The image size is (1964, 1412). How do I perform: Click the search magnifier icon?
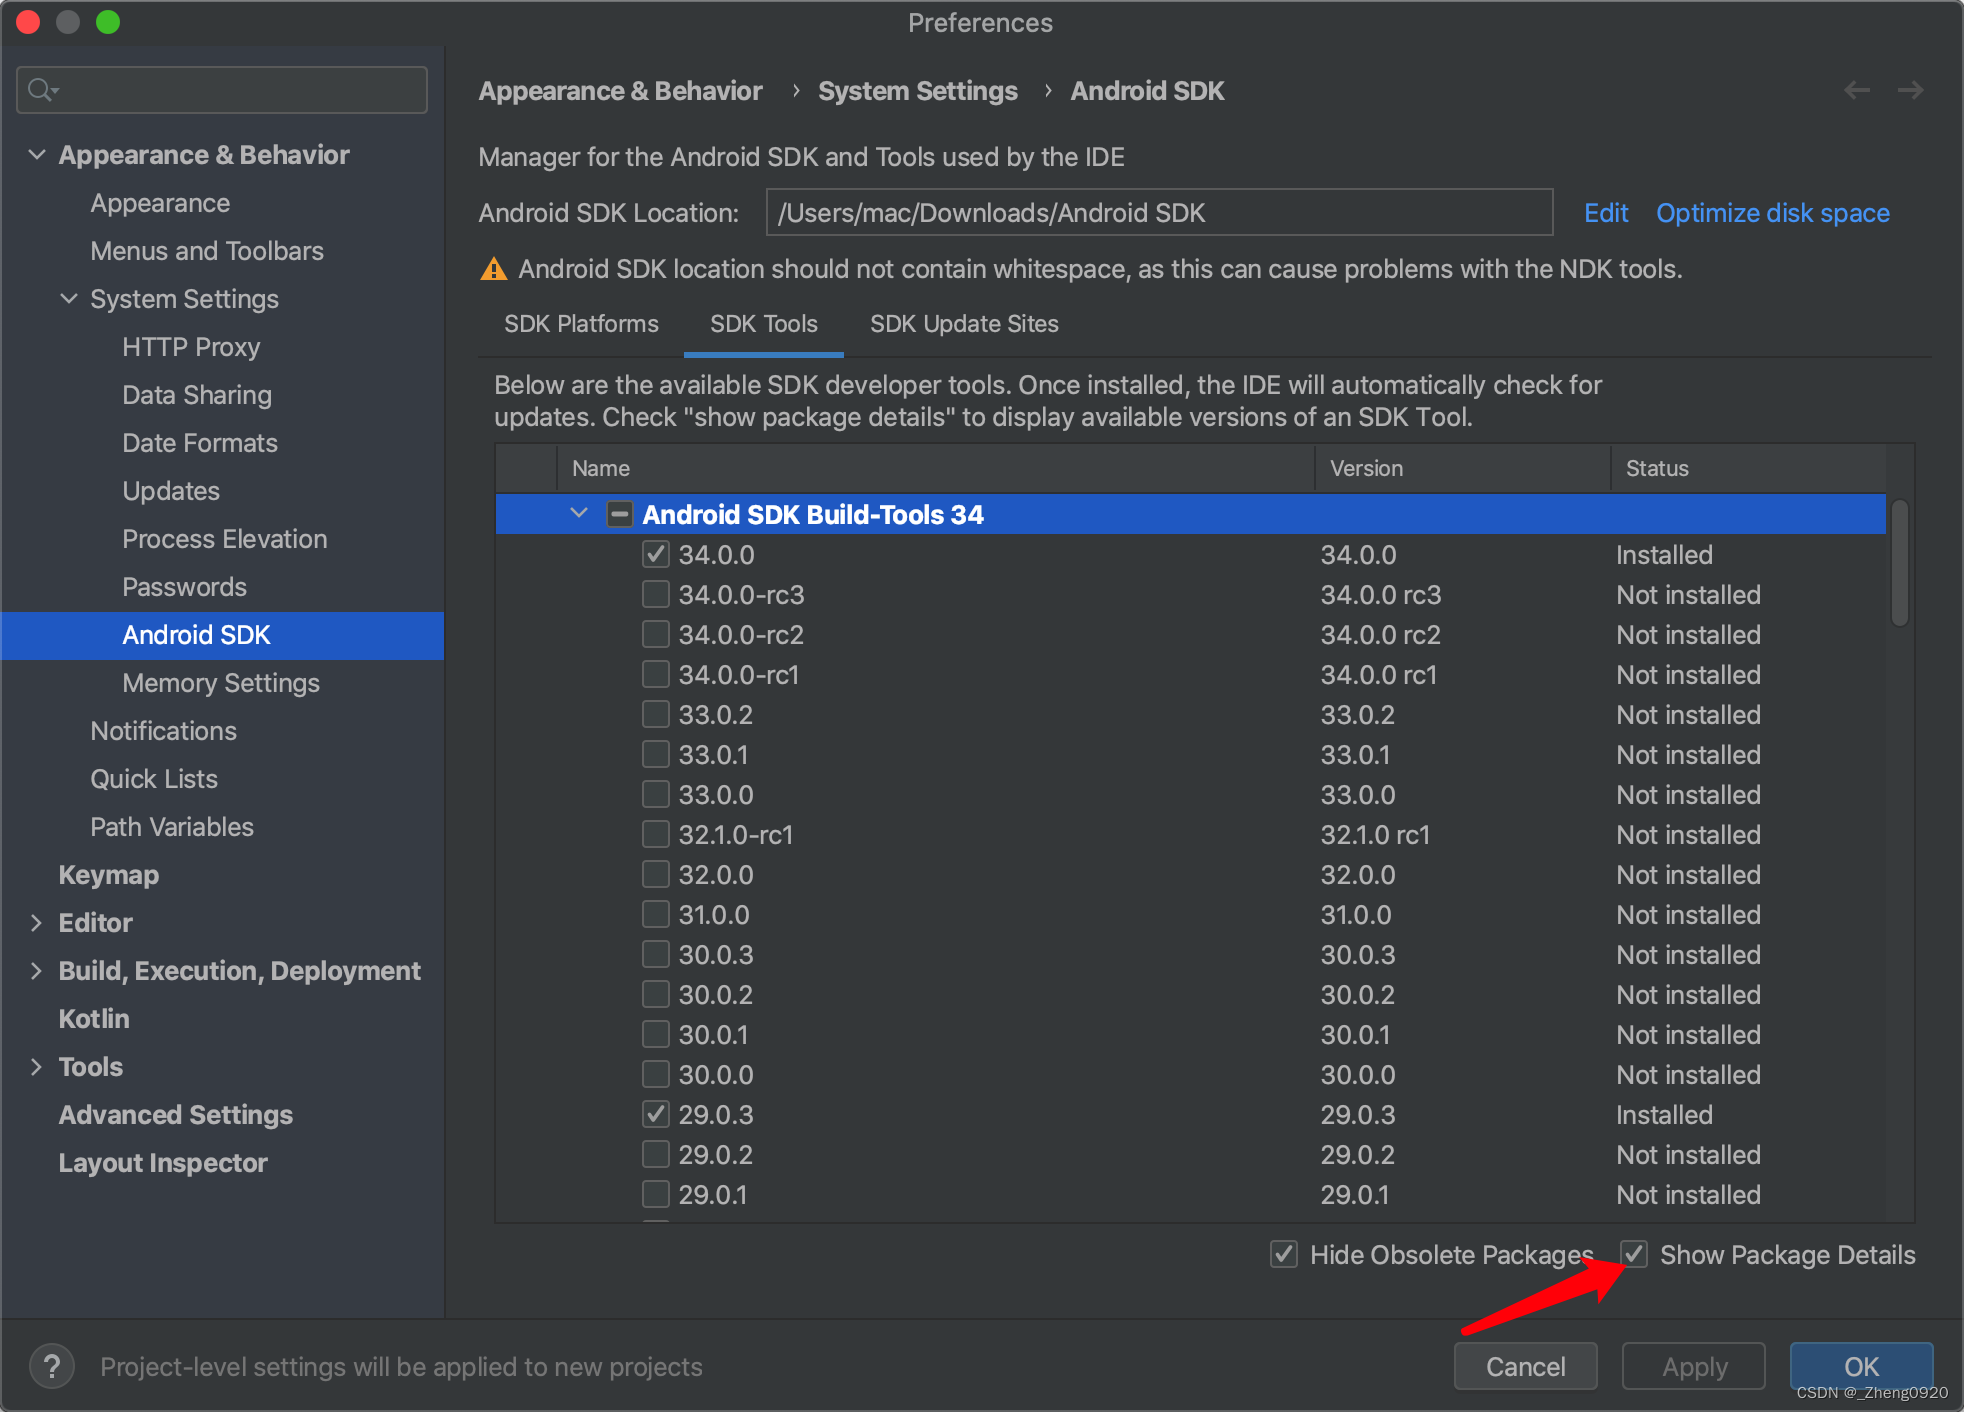[x=40, y=90]
